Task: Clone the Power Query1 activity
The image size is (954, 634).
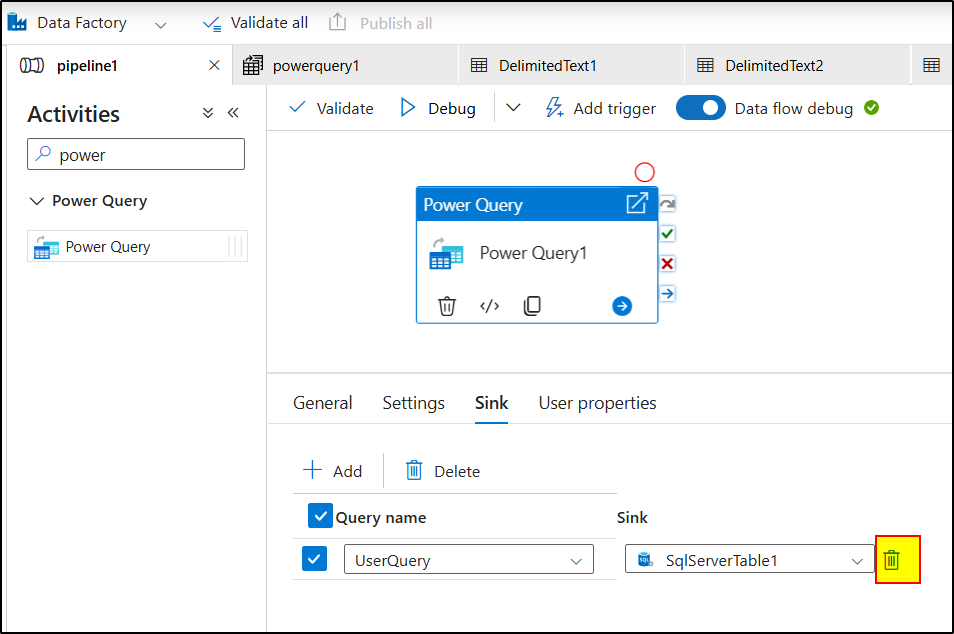Action: (x=531, y=306)
